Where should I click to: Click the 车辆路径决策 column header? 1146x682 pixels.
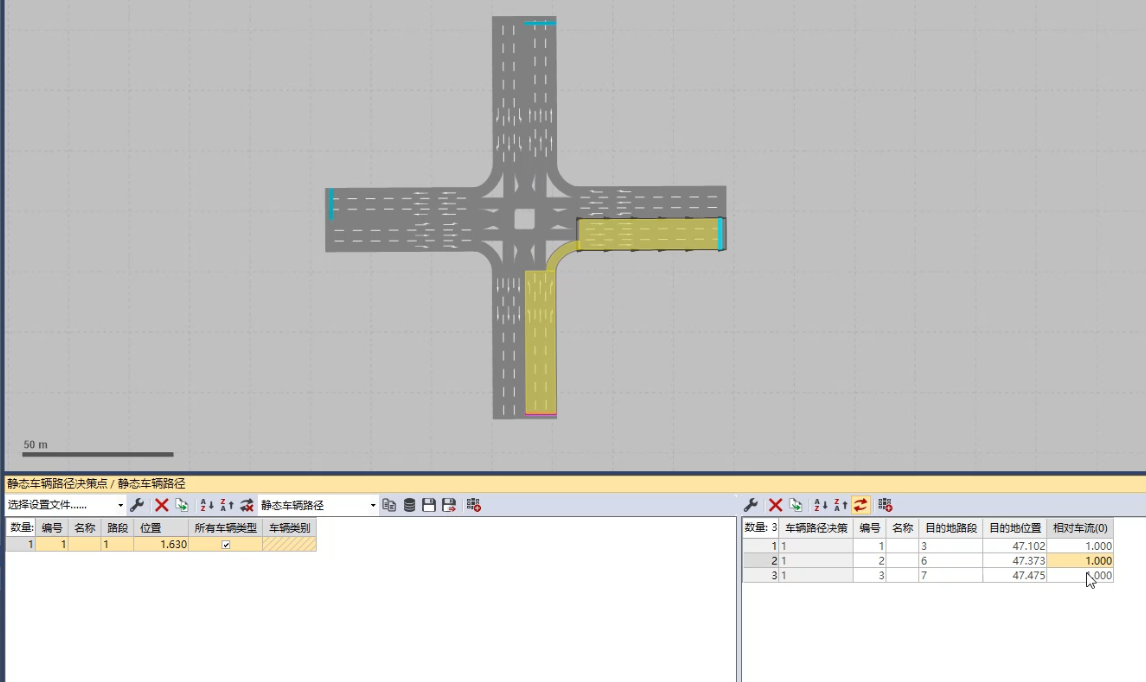point(816,528)
